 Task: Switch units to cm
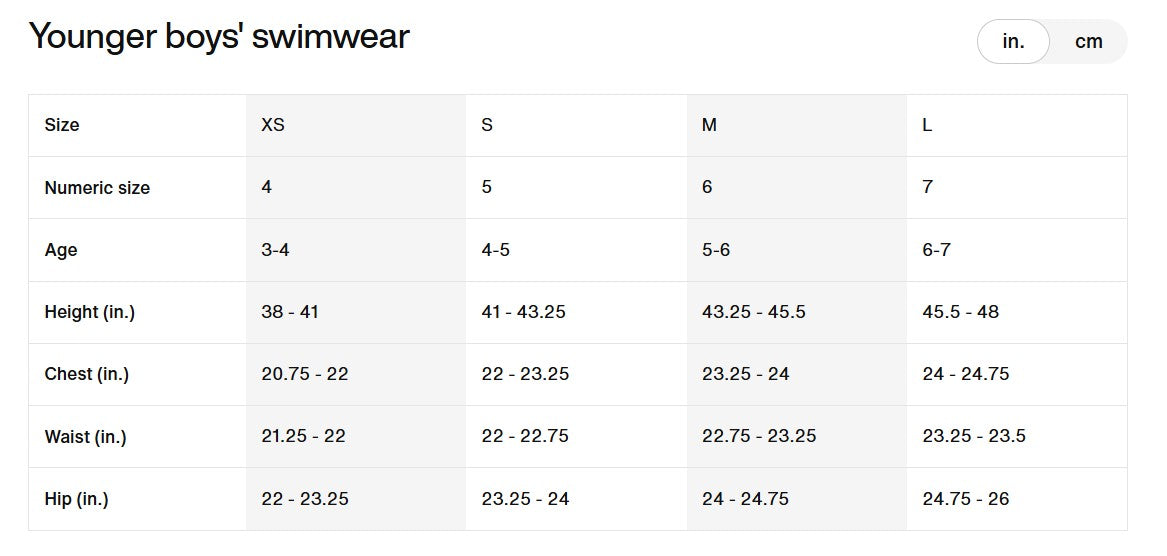click(1088, 42)
